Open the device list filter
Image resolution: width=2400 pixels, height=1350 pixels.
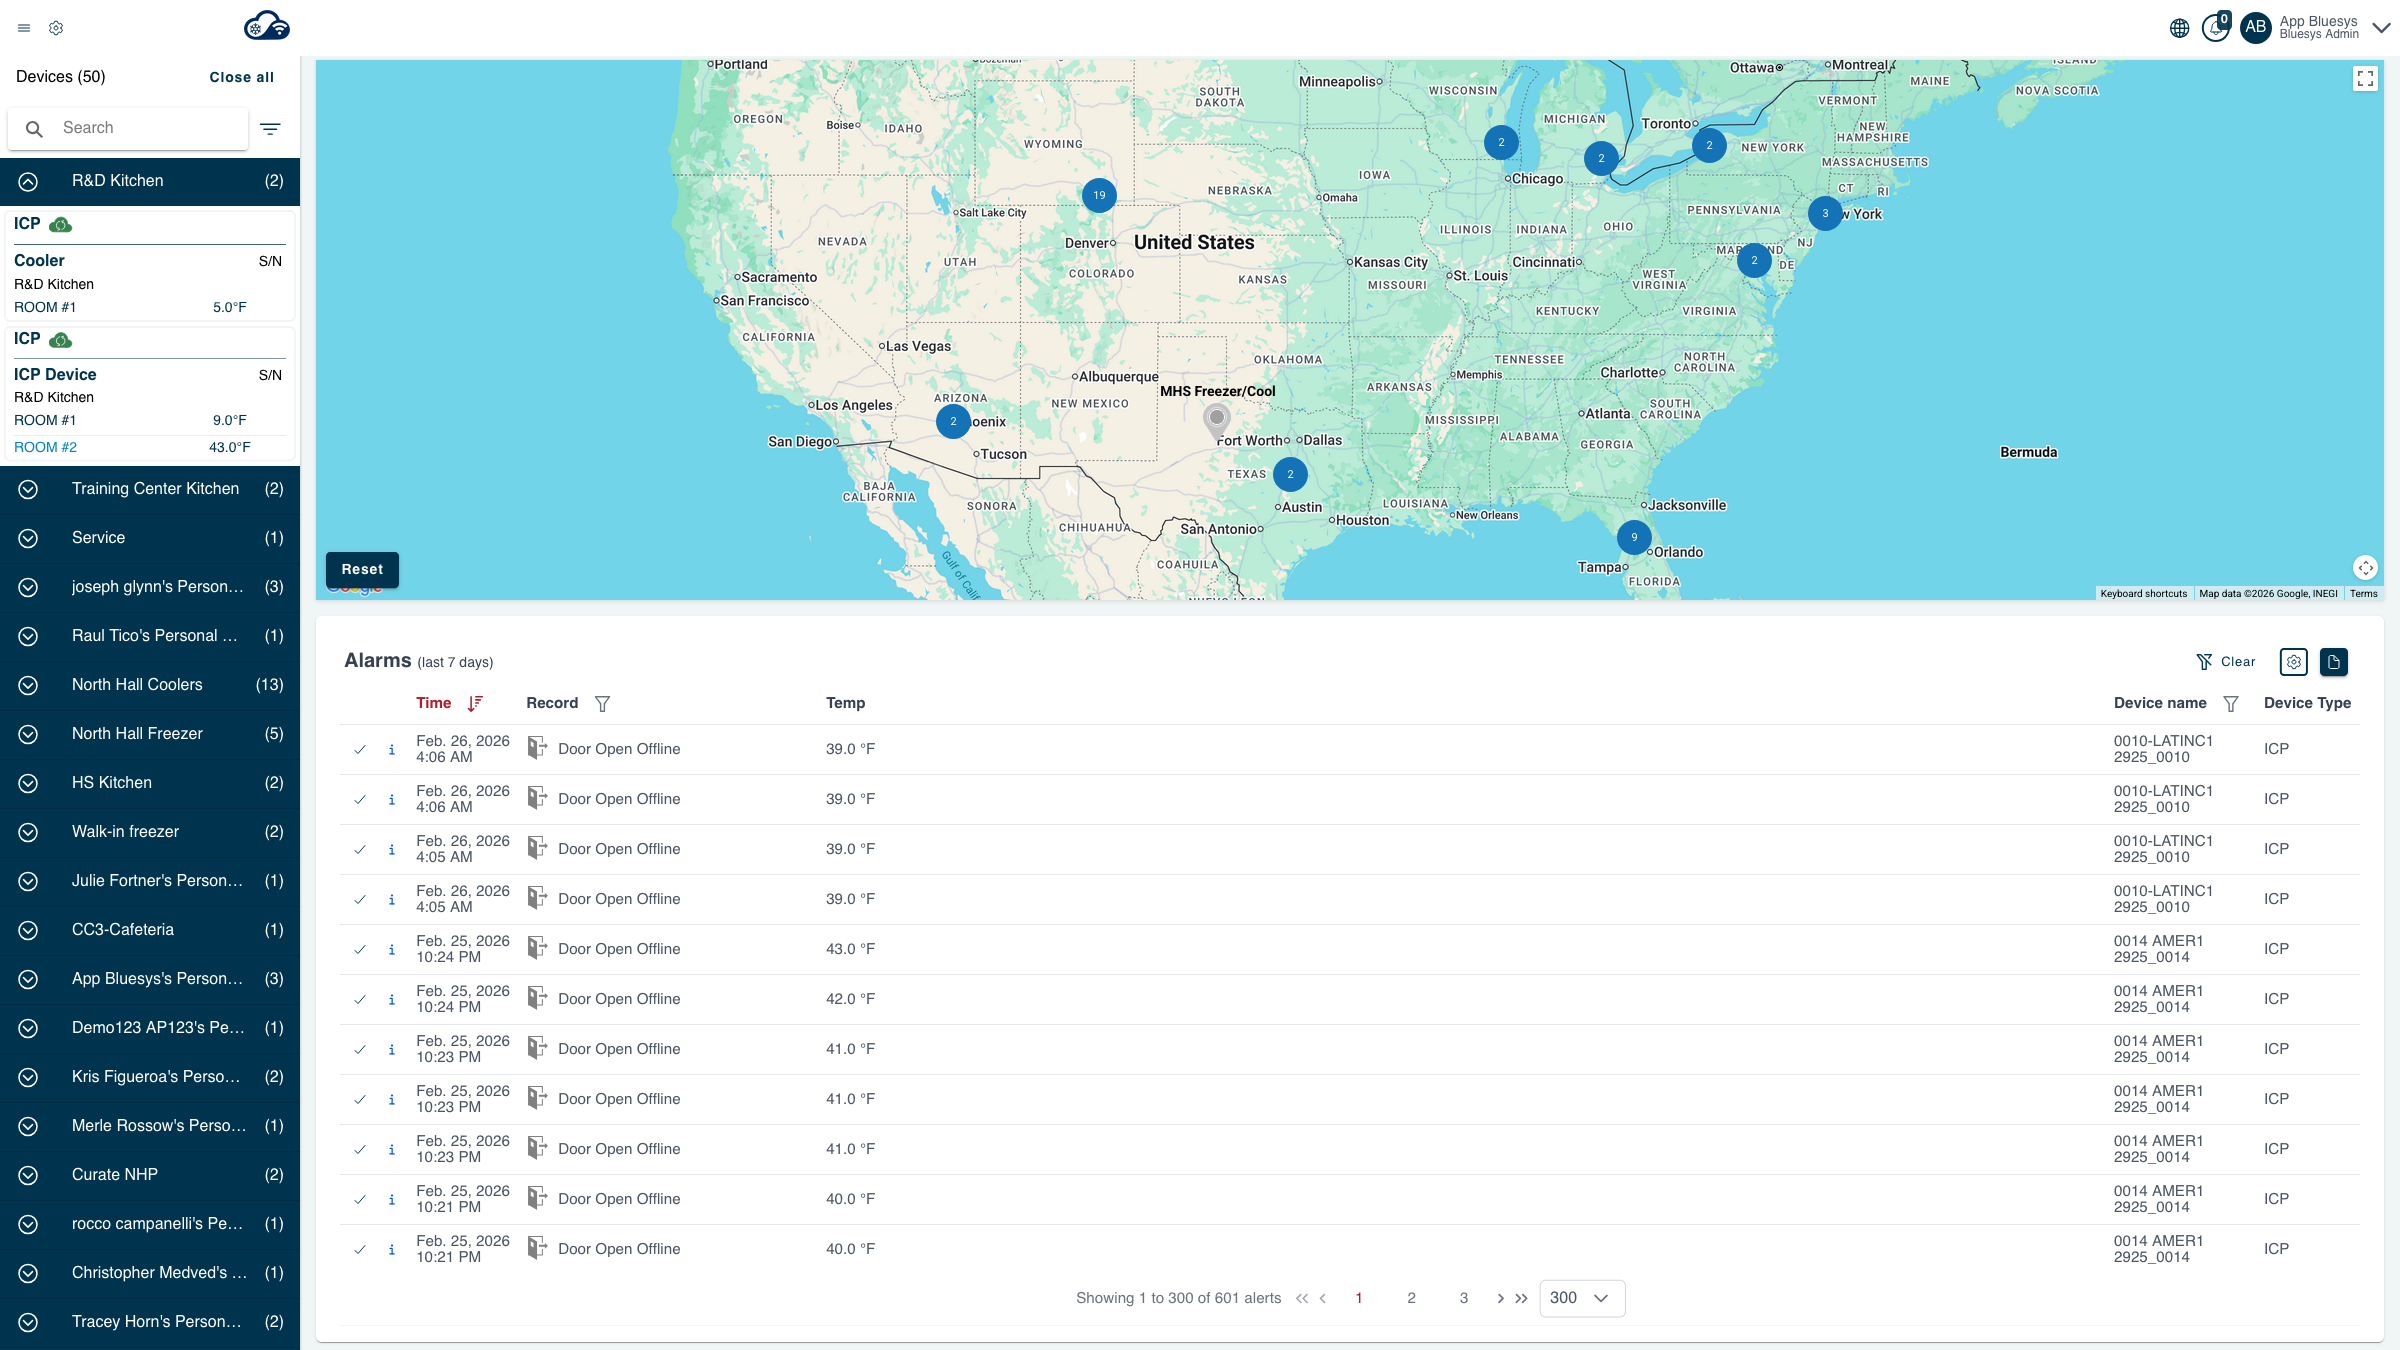pos(270,128)
